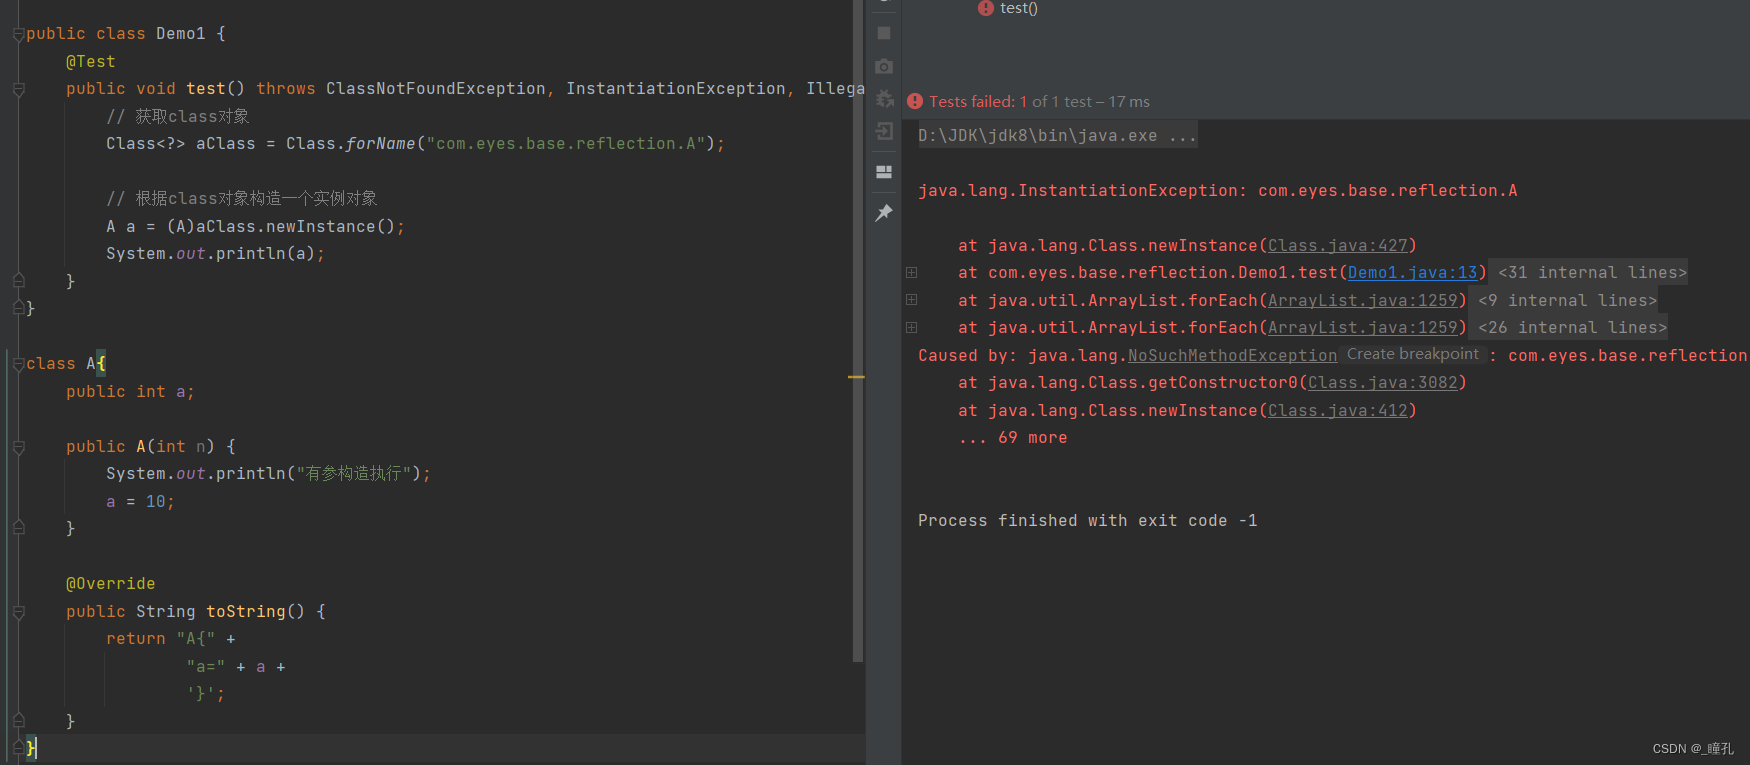Viewport: 1750px width, 765px height.
Task: Open the Demo1.java:13 link
Action: pos(1412,272)
